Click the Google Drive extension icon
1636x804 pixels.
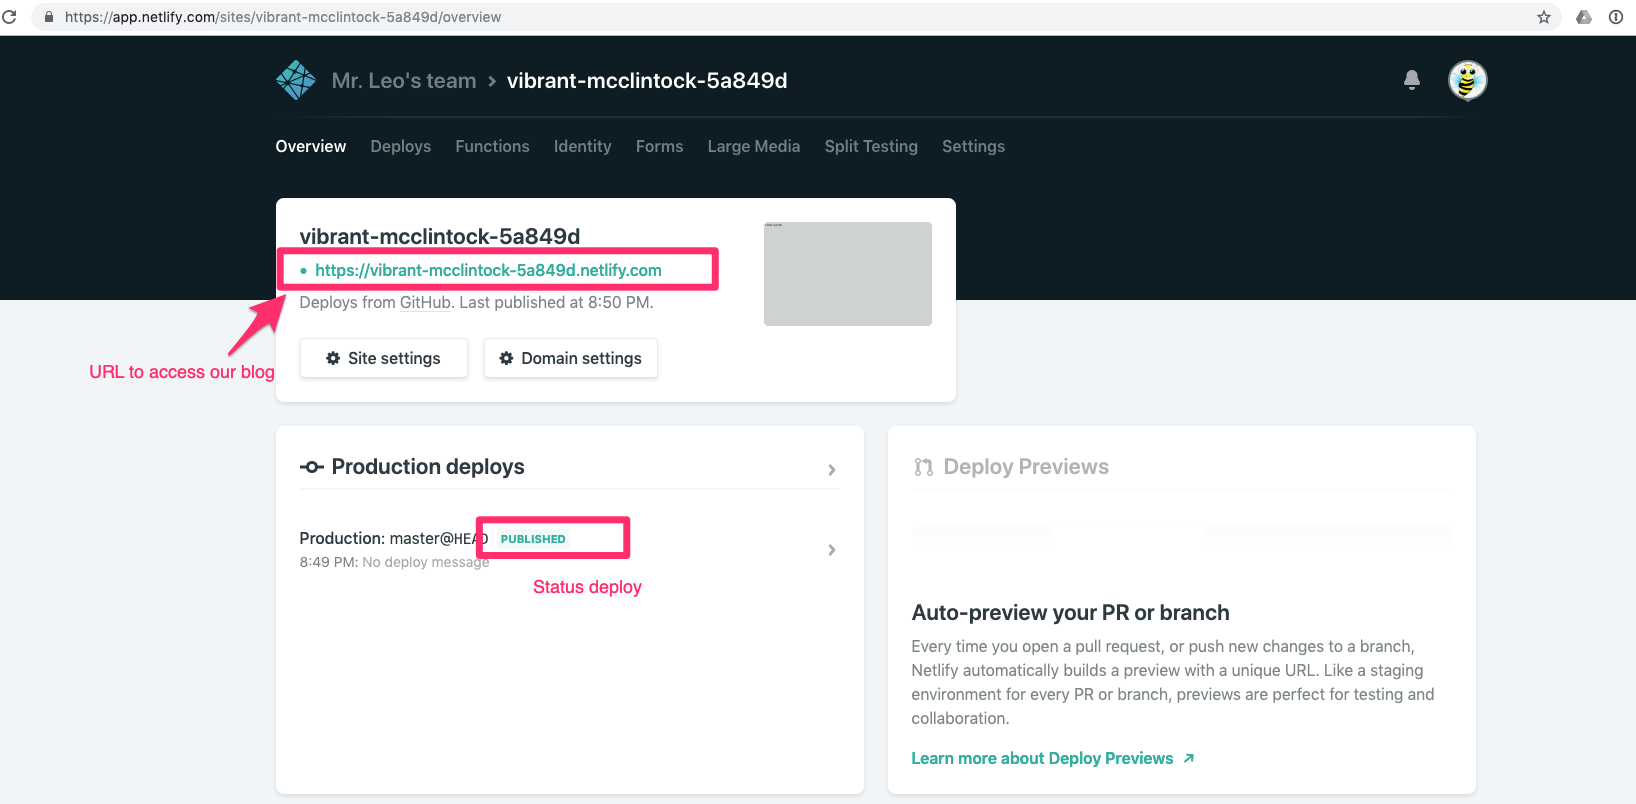[1584, 17]
